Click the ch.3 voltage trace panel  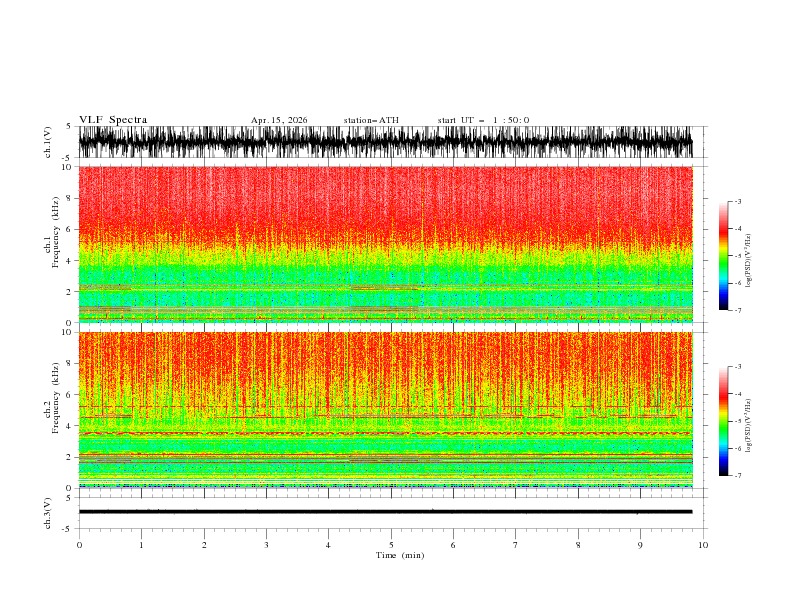coord(385,513)
